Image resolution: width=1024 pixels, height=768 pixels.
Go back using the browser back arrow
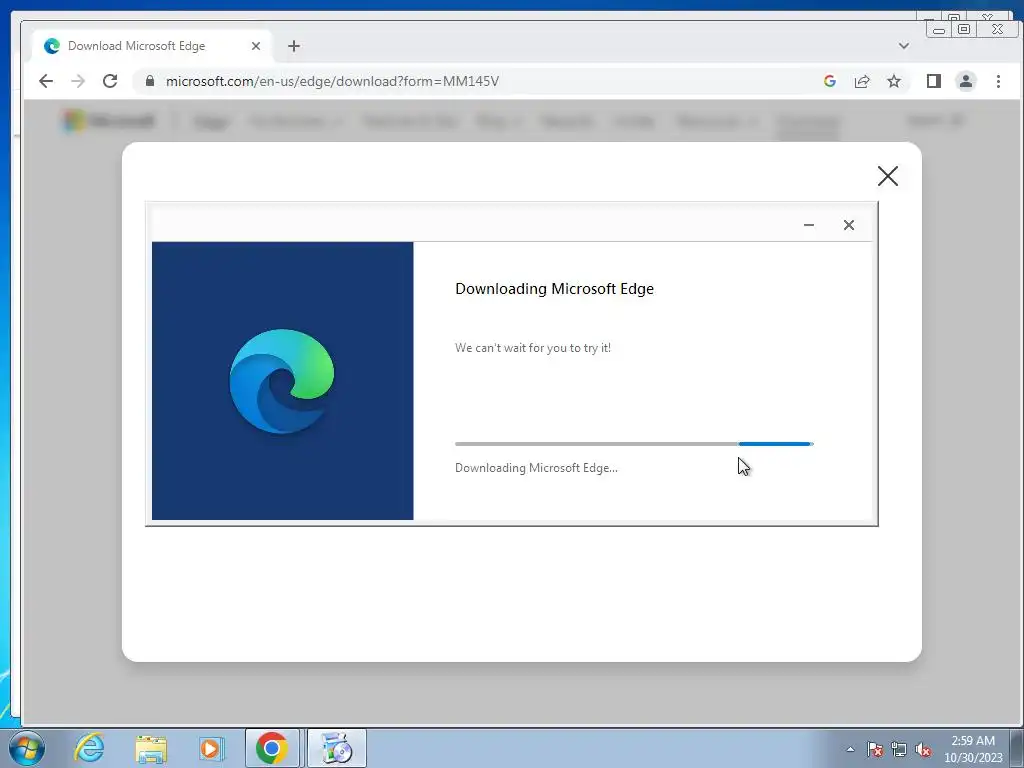pyautogui.click(x=46, y=81)
